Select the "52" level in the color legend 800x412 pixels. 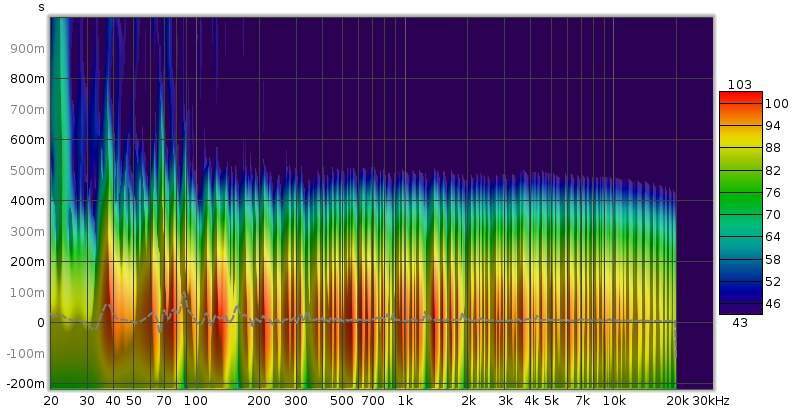click(773, 281)
